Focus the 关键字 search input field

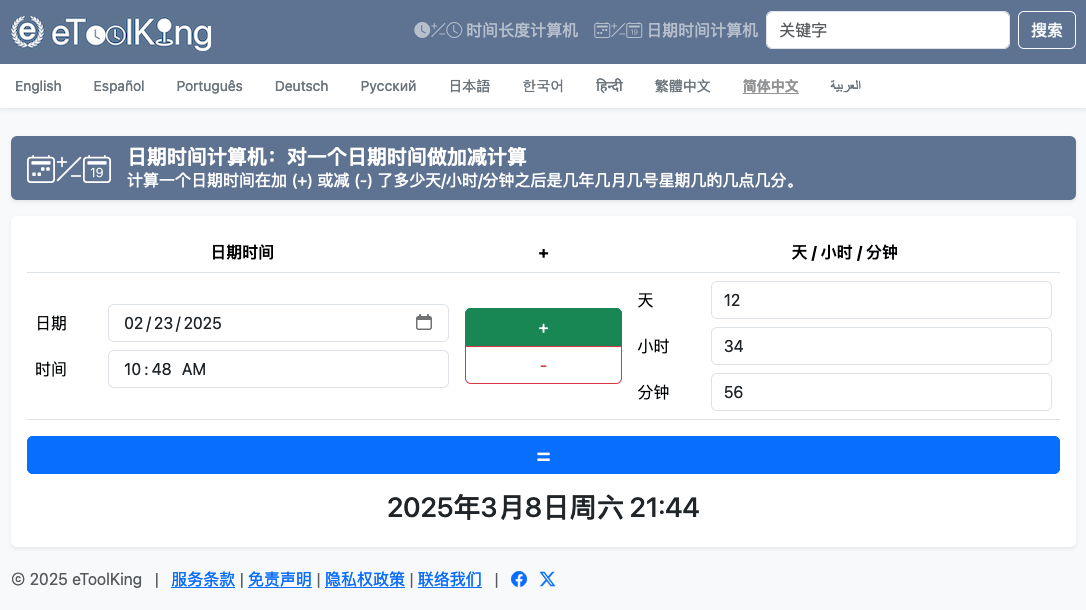click(x=887, y=30)
